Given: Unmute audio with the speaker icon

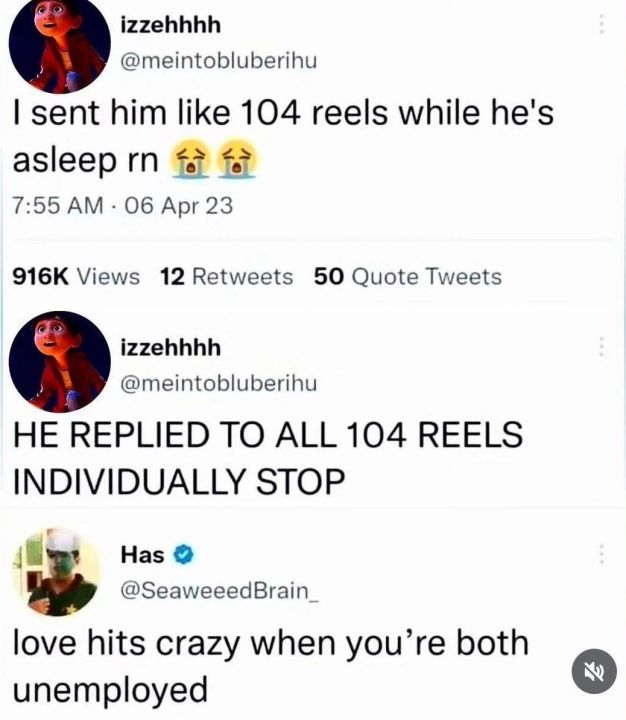Looking at the screenshot, I should (x=594, y=671).
